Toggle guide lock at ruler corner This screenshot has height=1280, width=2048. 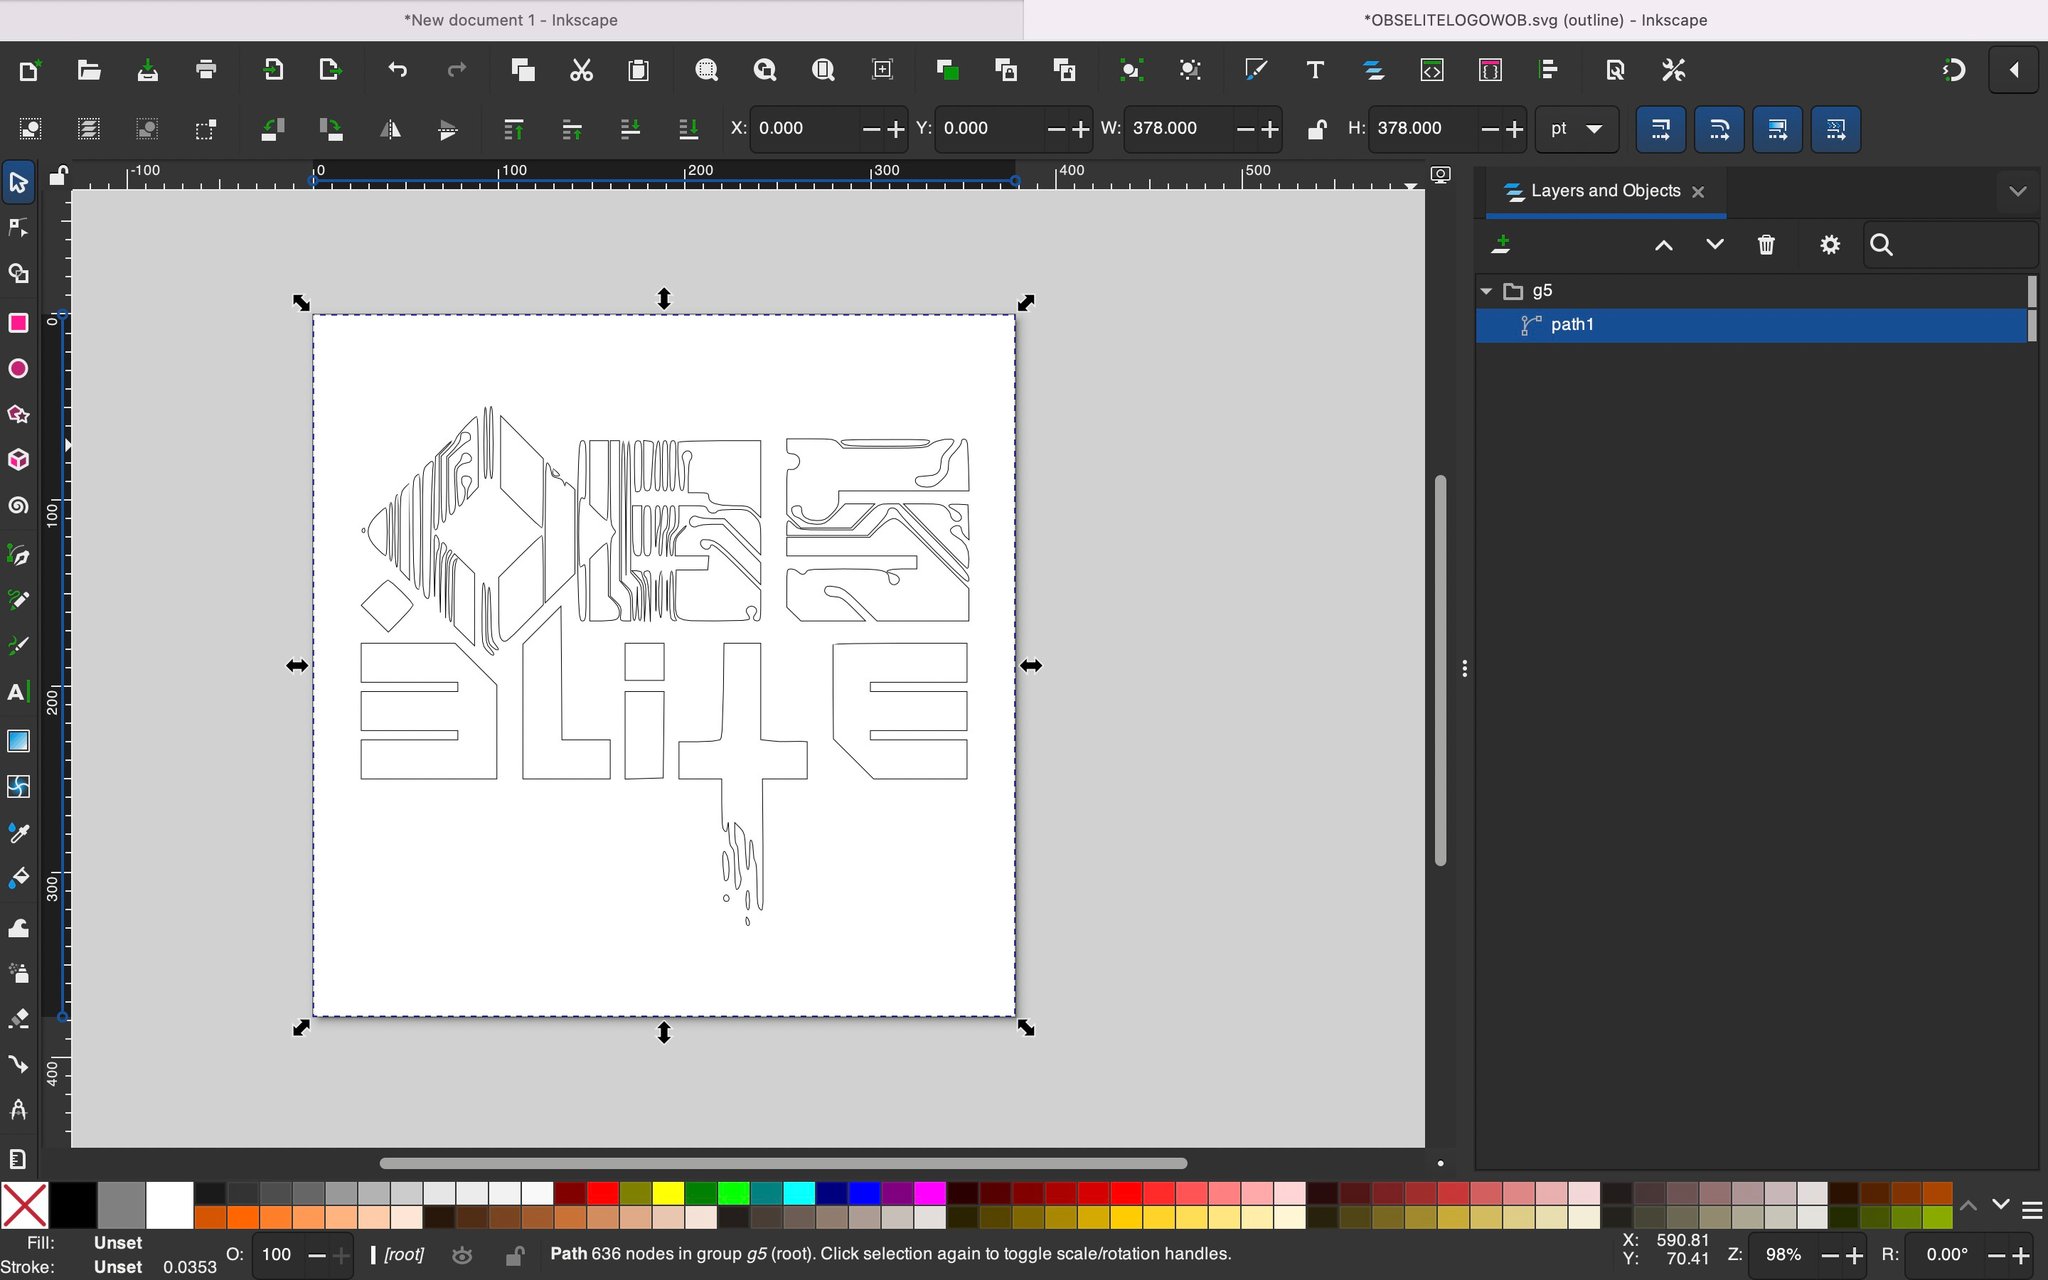tap(58, 176)
